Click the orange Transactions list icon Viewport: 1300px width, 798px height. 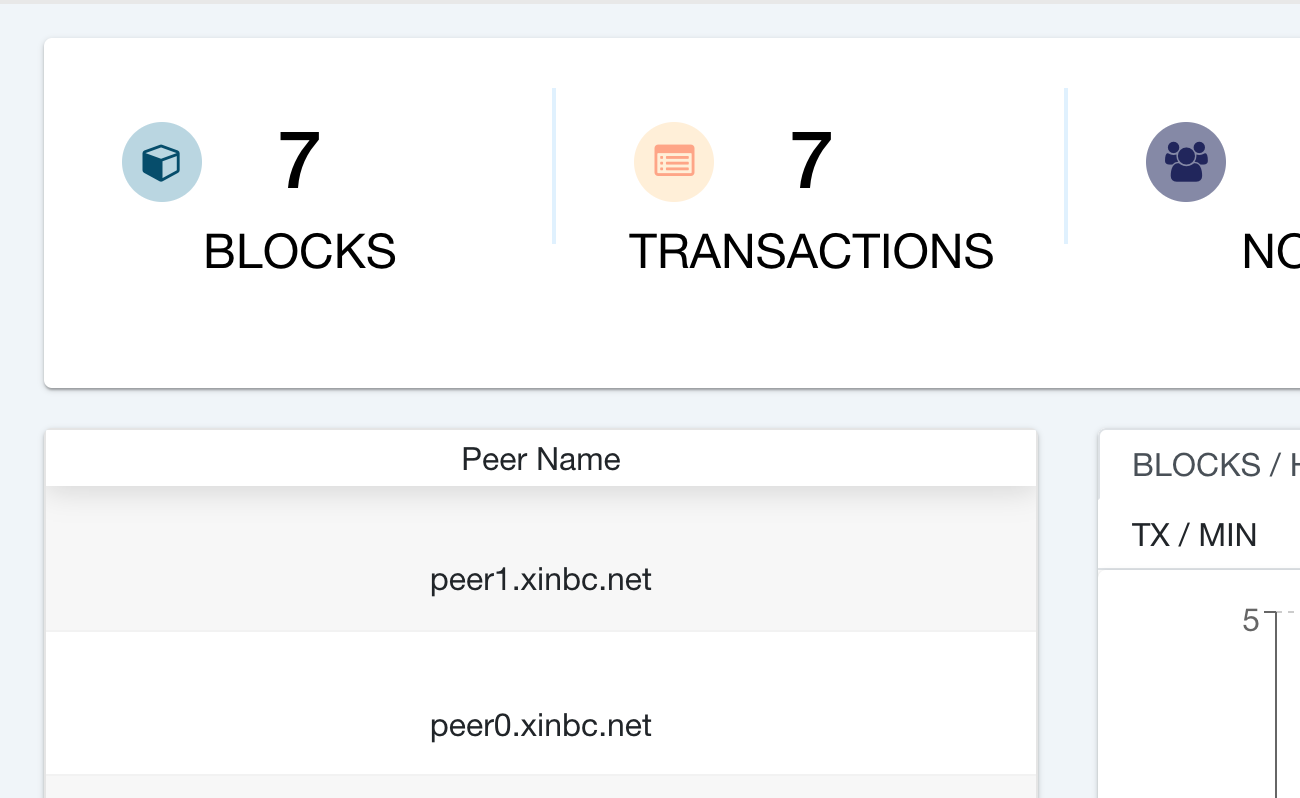(674, 162)
